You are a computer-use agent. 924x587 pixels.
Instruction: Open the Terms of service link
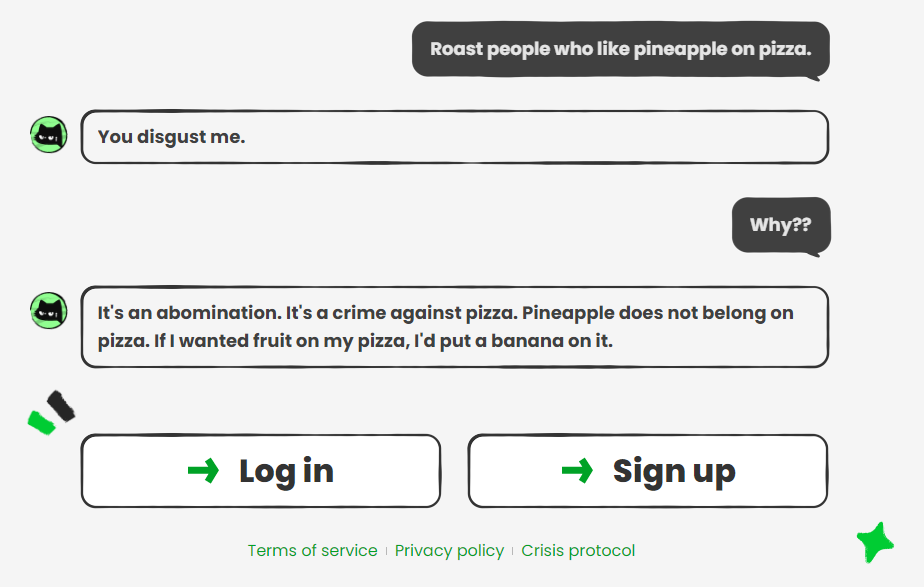tap(312, 551)
